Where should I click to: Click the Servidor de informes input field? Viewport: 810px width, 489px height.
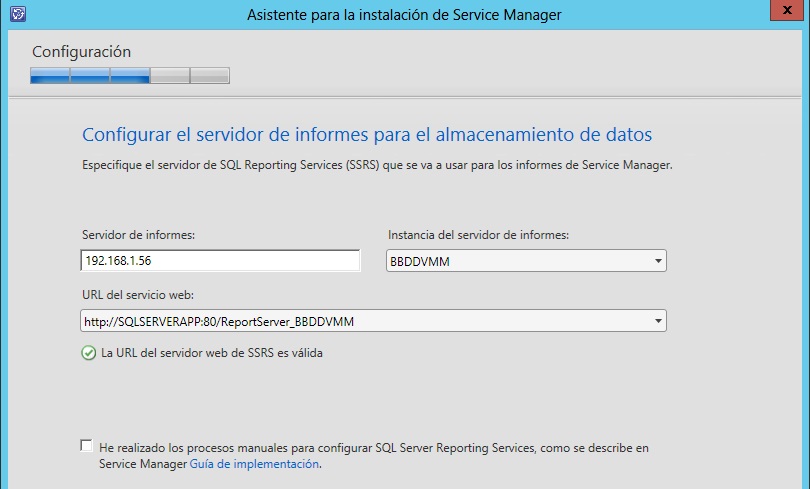[220, 261]
